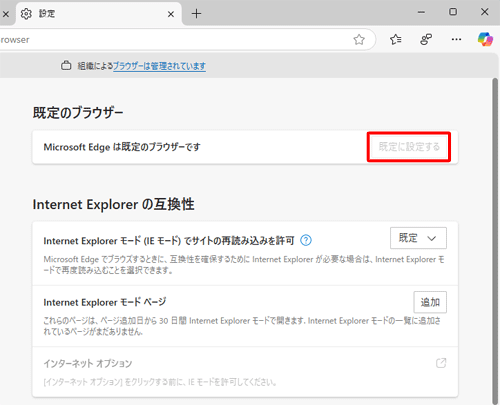Open the インターネット オプション external link icon
500x405 pixels.
(441, 363)
